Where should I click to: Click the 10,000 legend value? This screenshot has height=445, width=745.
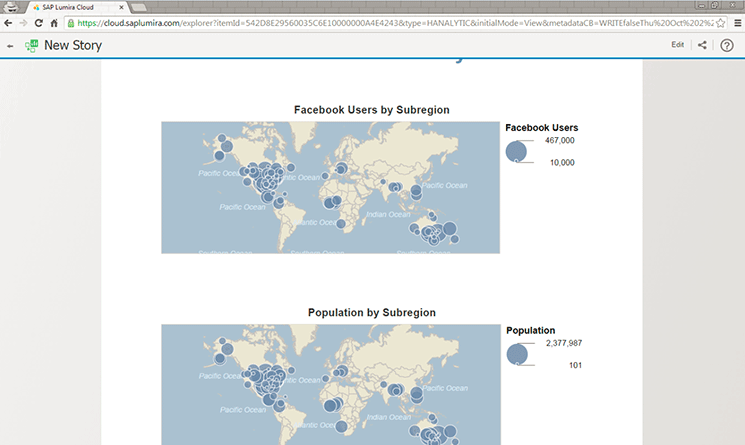[x=562, y=162]
